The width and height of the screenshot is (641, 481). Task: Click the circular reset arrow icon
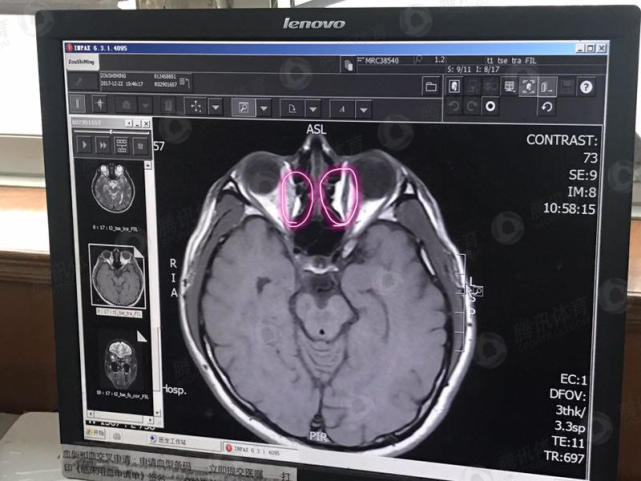[x=547, y=107]
